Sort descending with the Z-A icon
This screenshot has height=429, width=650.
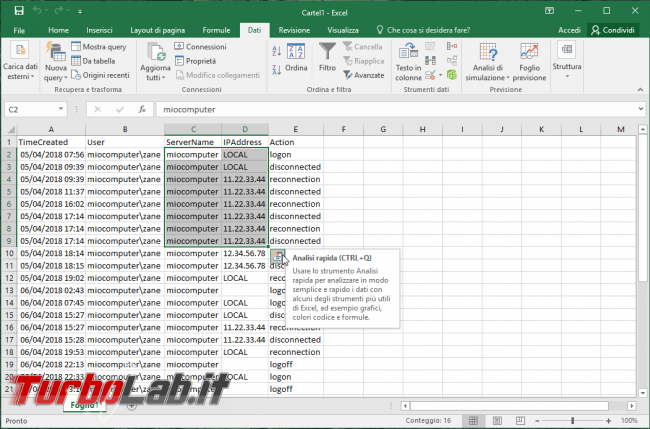point(276,70)
